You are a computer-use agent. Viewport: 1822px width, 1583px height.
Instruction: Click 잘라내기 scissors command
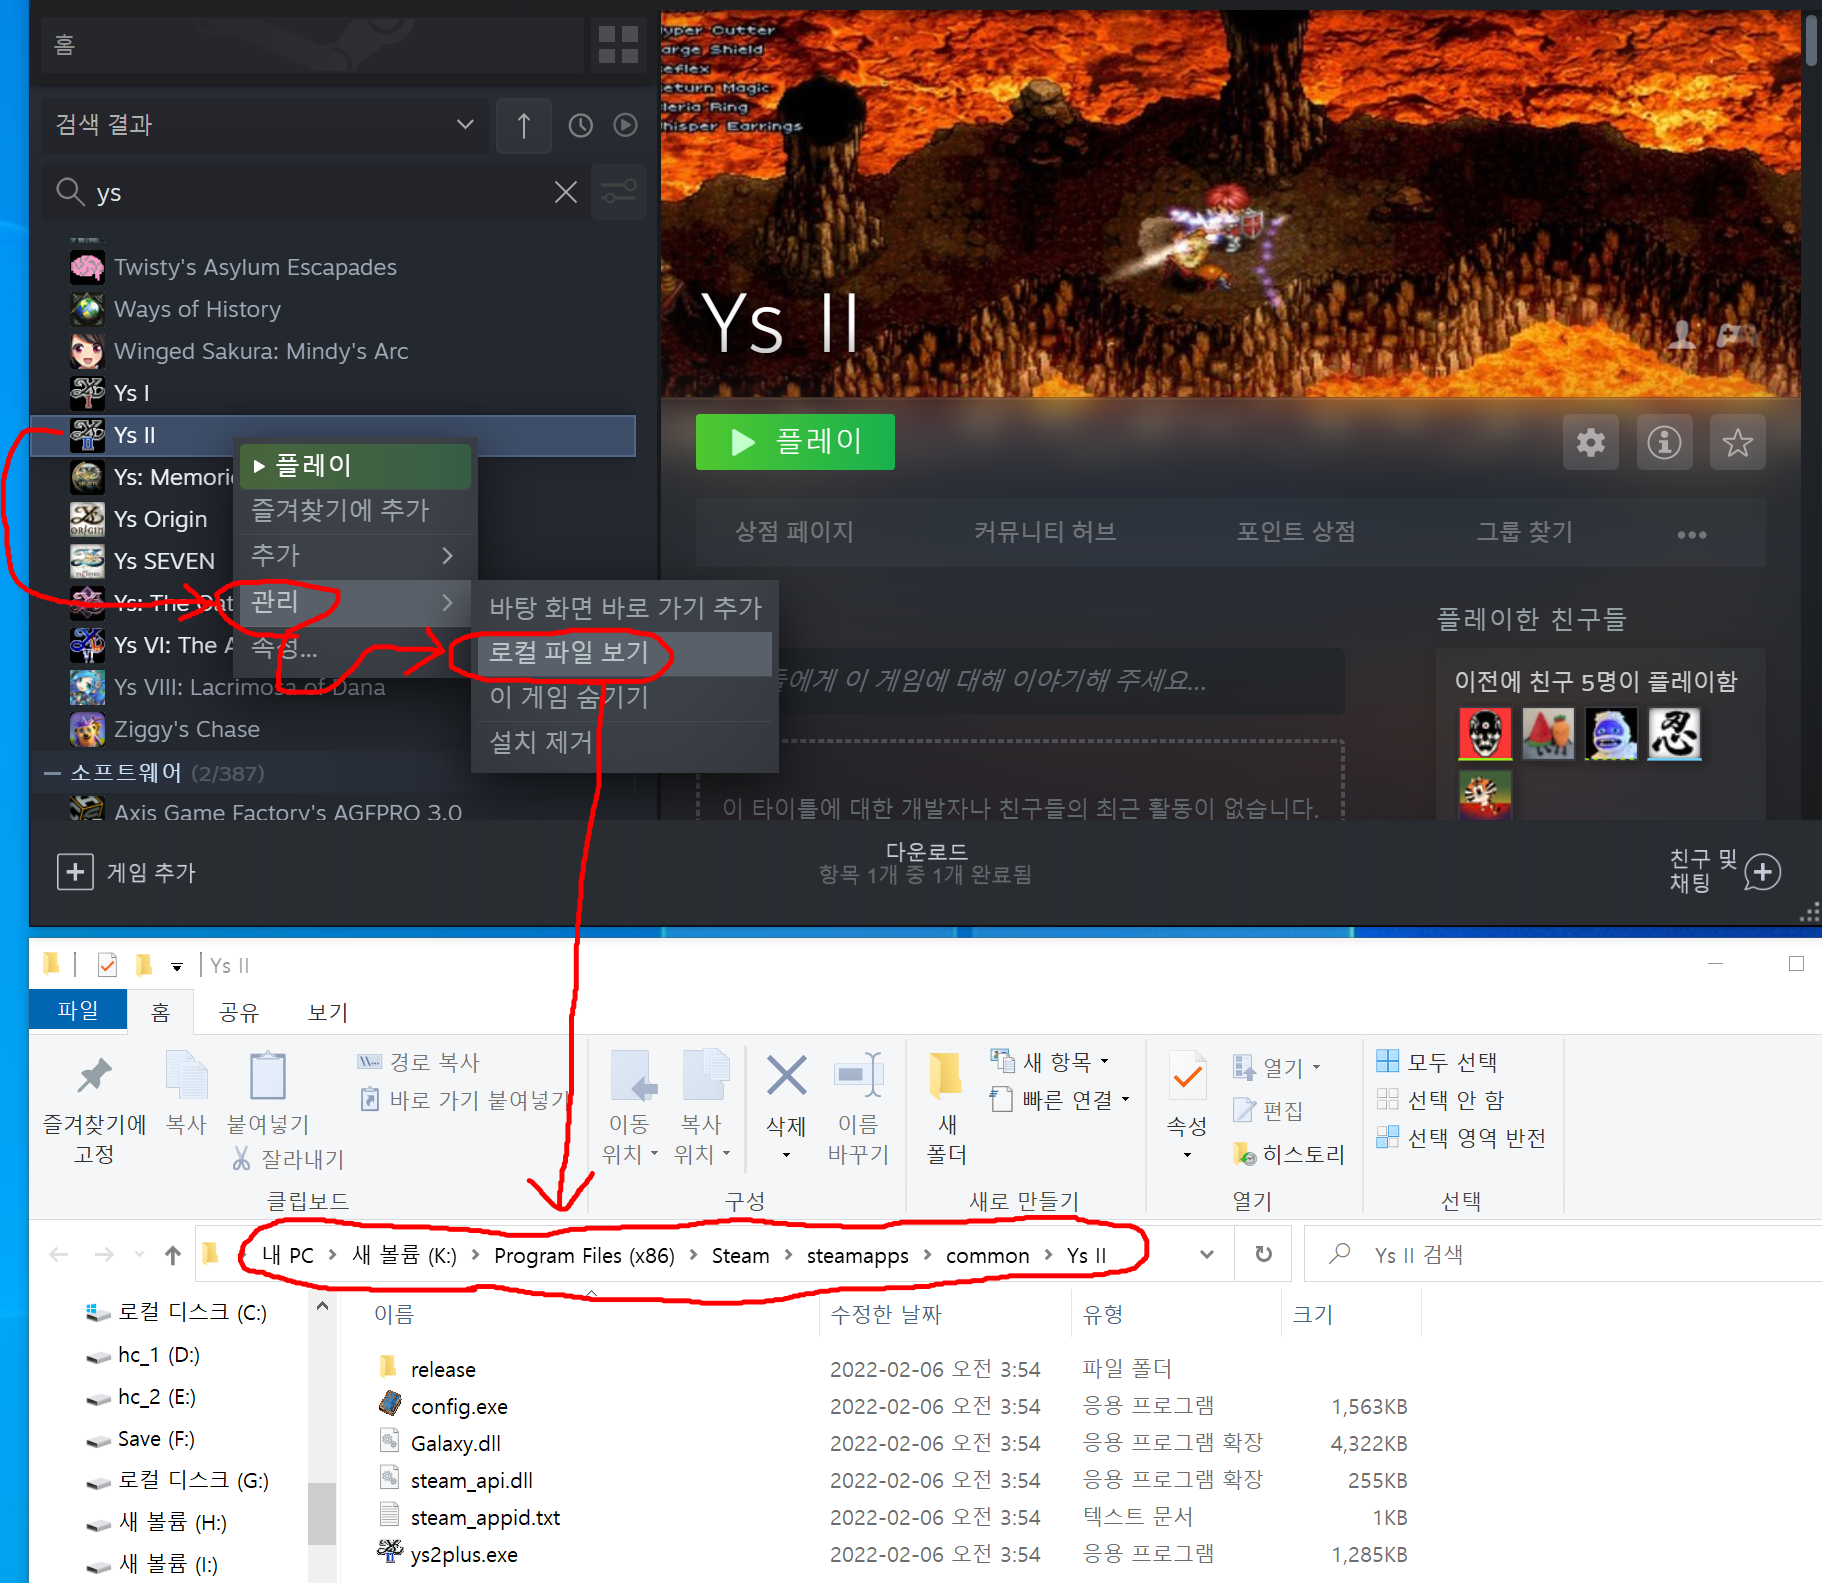(288, 1159)
